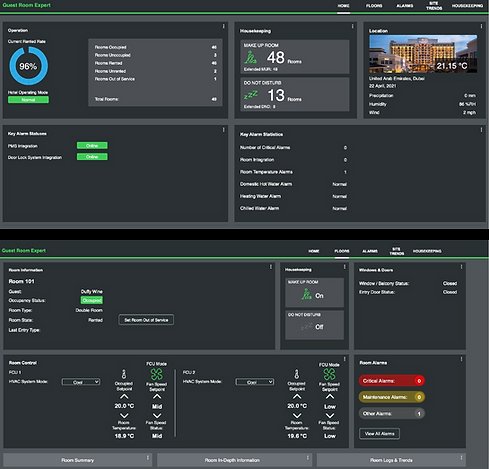489x469 pixels.
Task: Click the View All Alarms button
Action: tap(379, 434)
